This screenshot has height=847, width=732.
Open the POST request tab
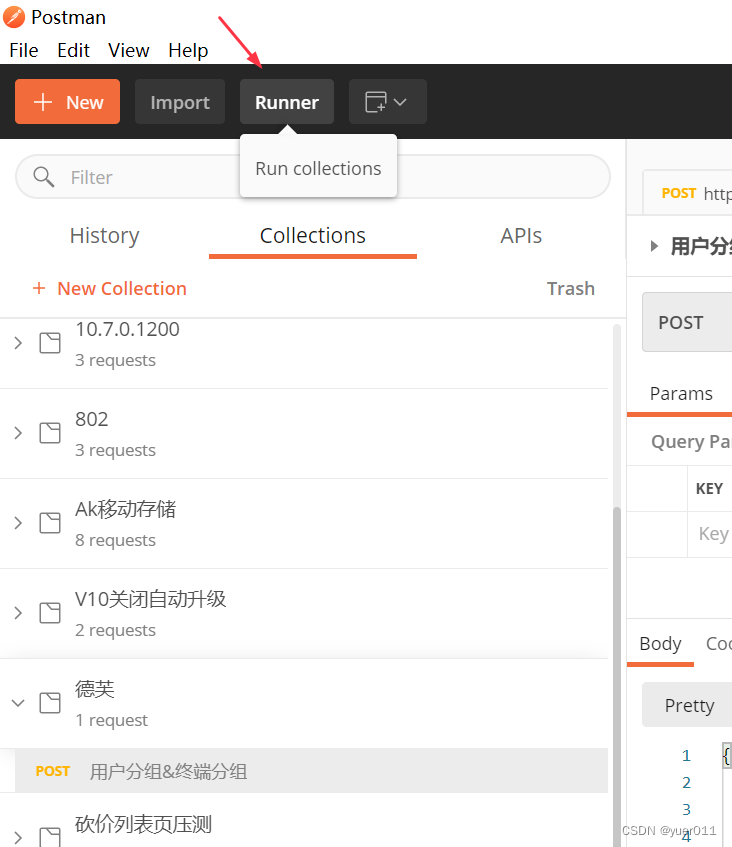688,193
